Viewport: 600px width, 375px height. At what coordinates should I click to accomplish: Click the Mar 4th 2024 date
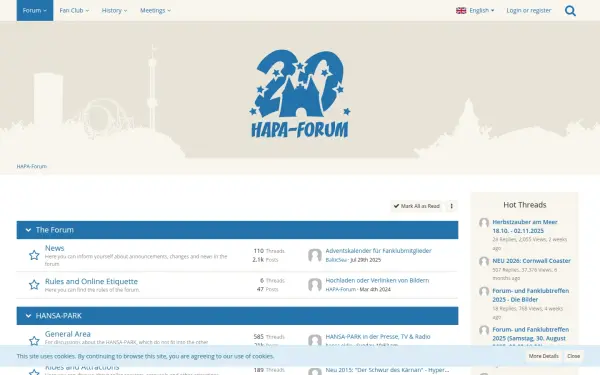[375, 289]
